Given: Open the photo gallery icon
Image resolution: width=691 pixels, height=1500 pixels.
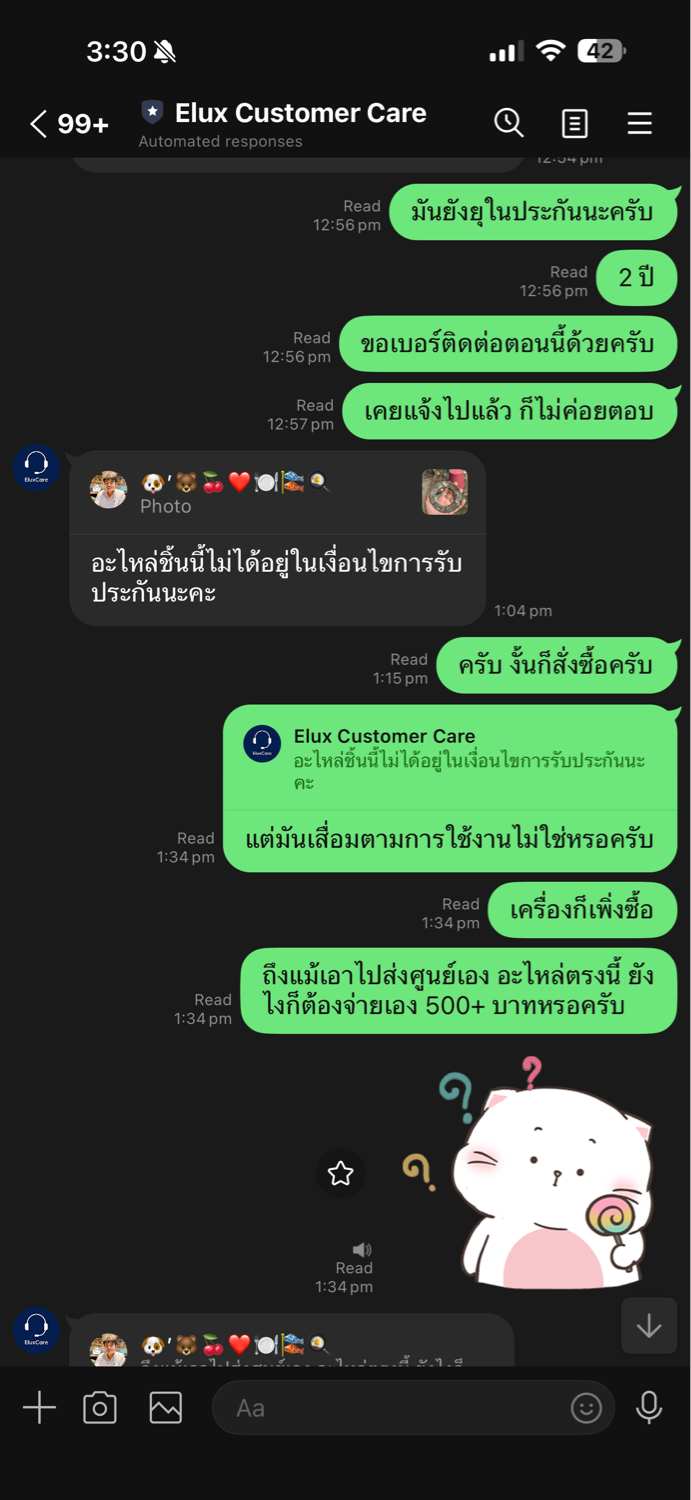Looking at the screenshot, I should pos(166,1408).
